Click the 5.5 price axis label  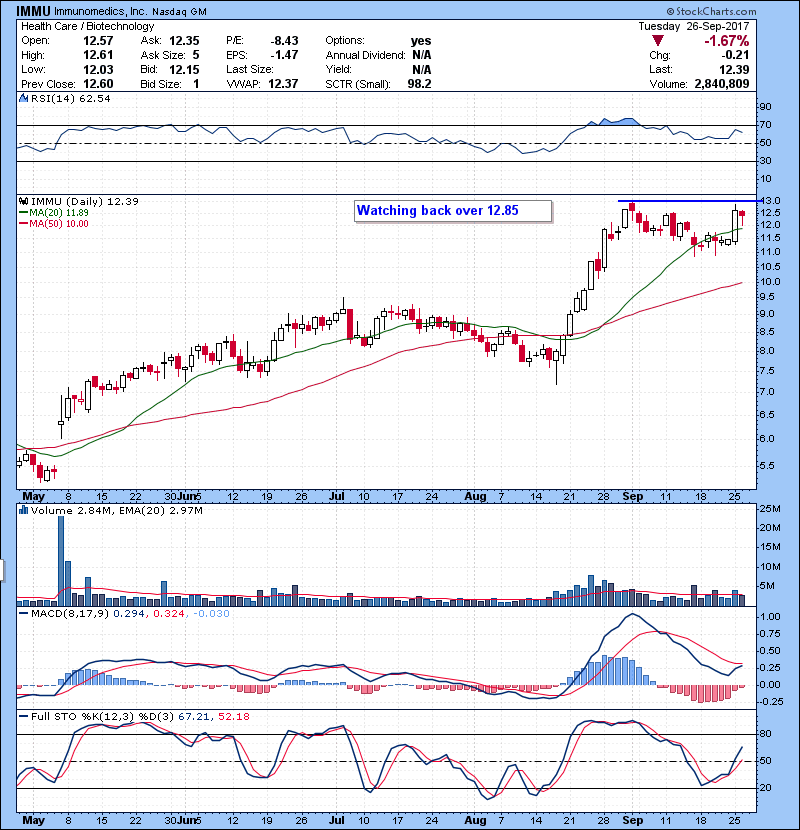pos(768,466)
